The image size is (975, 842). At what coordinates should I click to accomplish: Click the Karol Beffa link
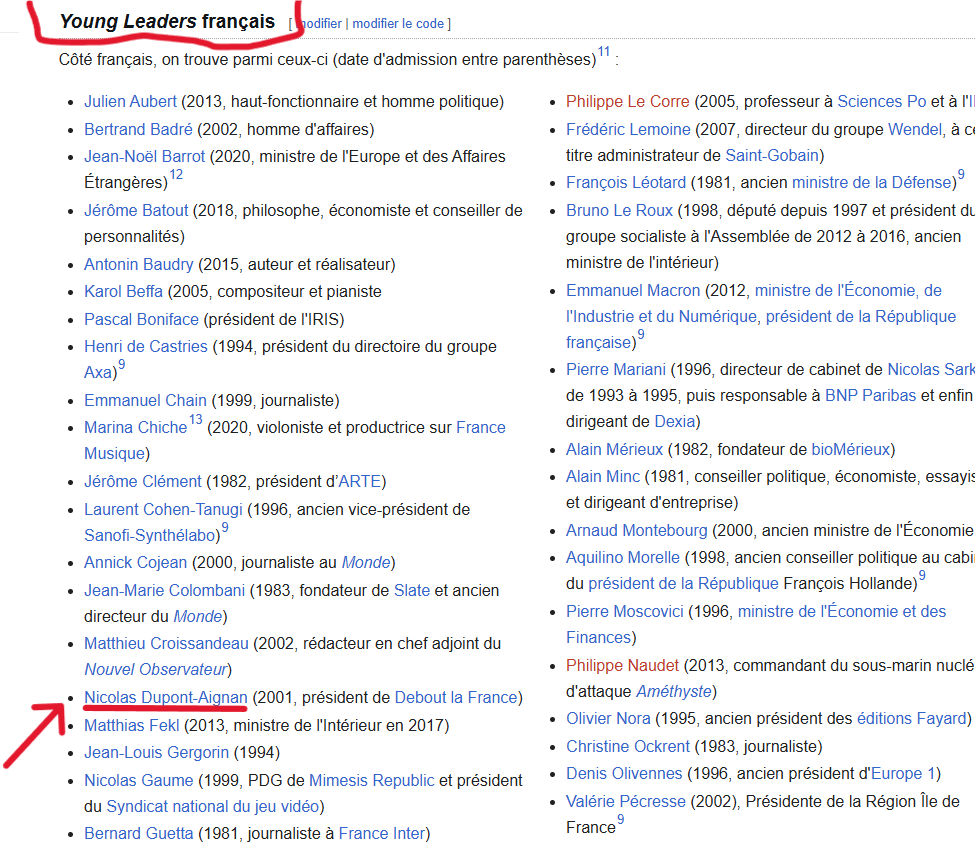[123, 291]
